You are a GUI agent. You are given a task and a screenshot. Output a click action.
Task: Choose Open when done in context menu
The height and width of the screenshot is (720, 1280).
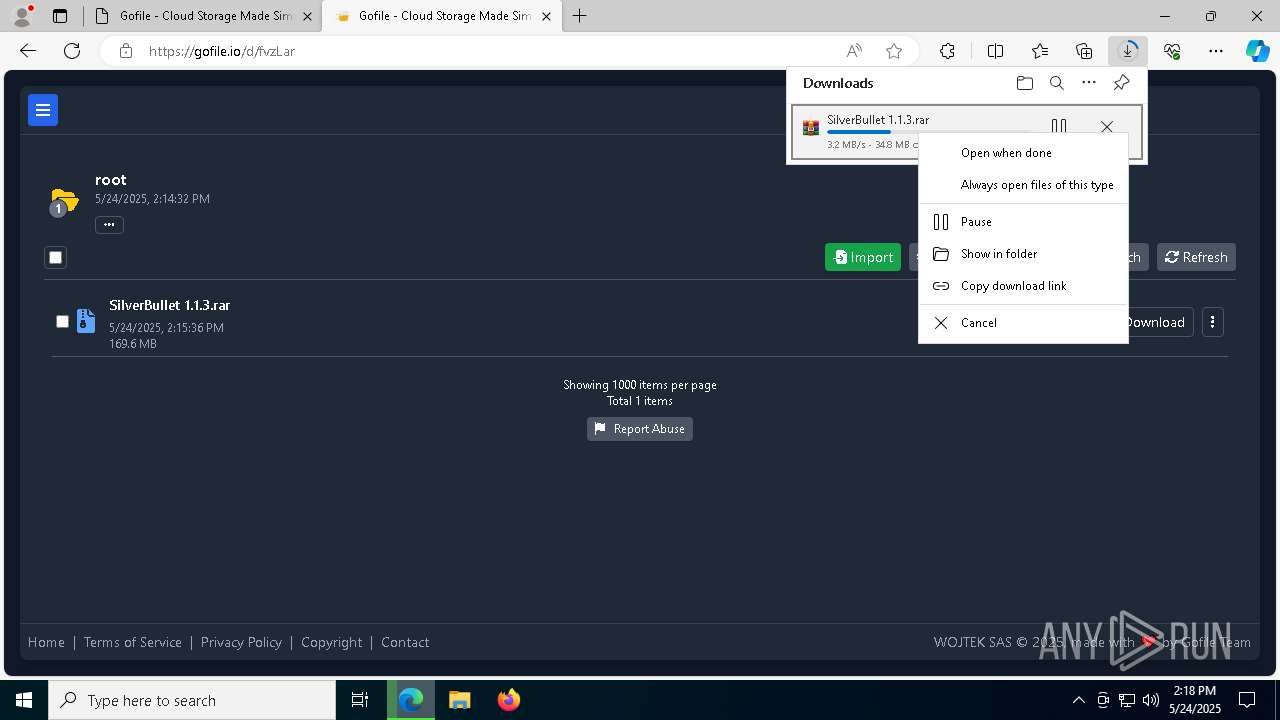pos(1023,153)
